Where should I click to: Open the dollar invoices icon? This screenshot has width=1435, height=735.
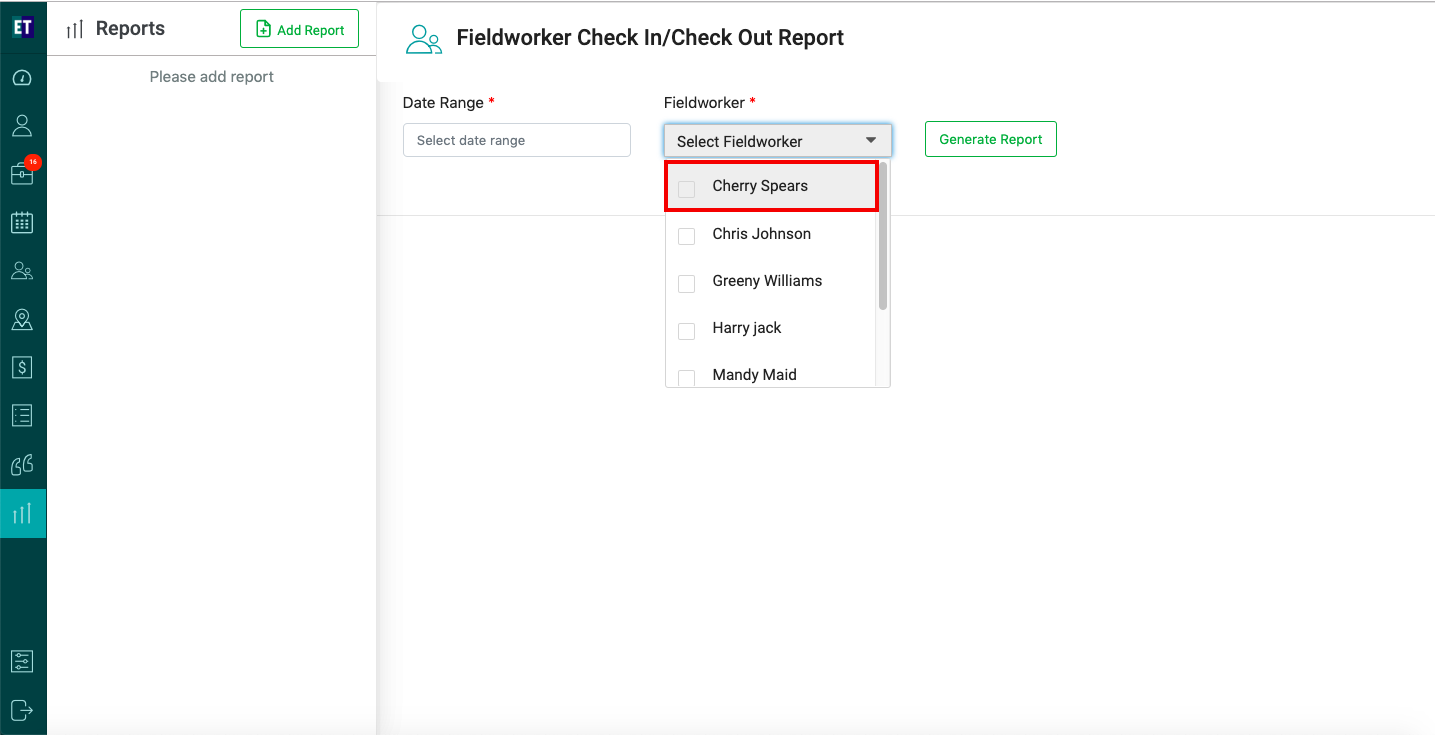pyautogui.click(x=22, y=367)
